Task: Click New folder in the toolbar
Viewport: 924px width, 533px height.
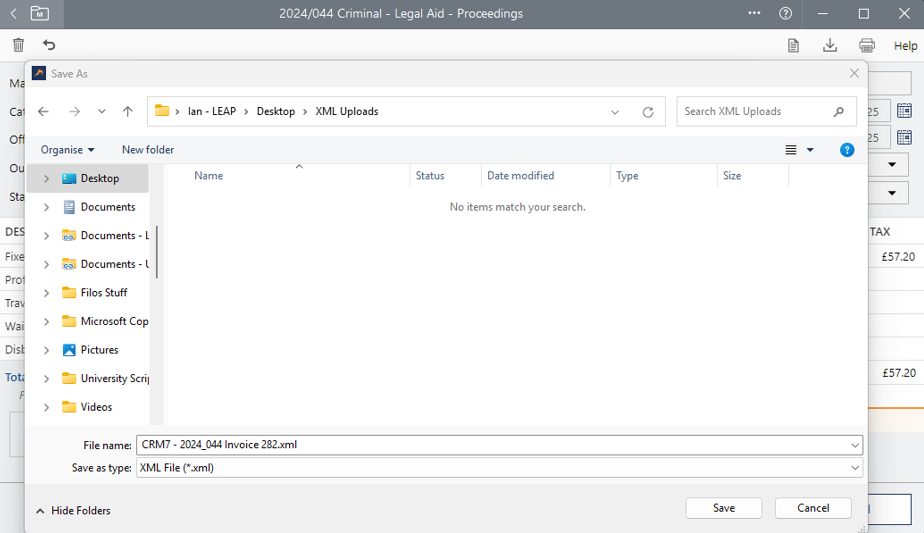Action: coord(148,150)
